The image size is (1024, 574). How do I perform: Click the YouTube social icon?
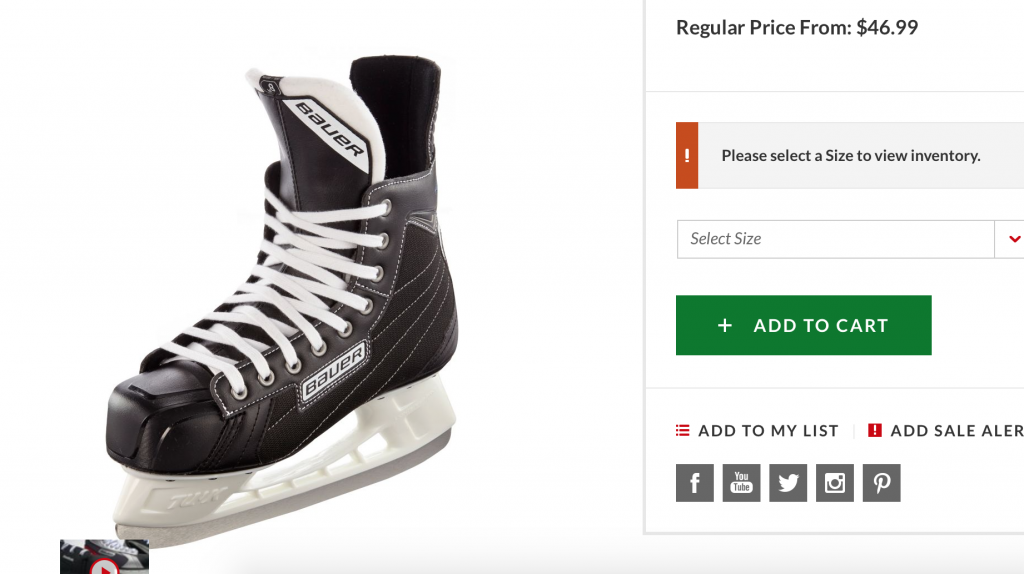click(x=741, y=483)
